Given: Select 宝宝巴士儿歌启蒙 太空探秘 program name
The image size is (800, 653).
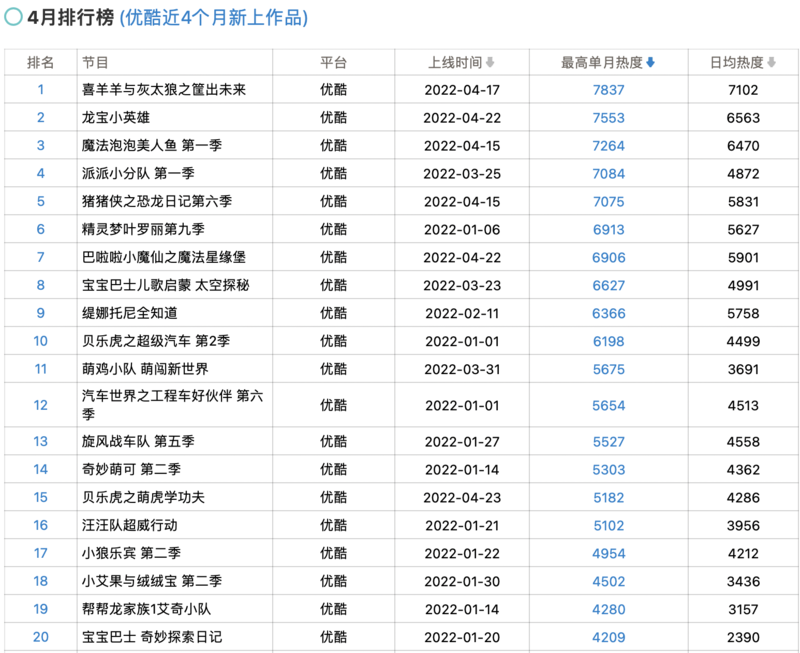Looking at the screenshot, I should coord(166,285).
